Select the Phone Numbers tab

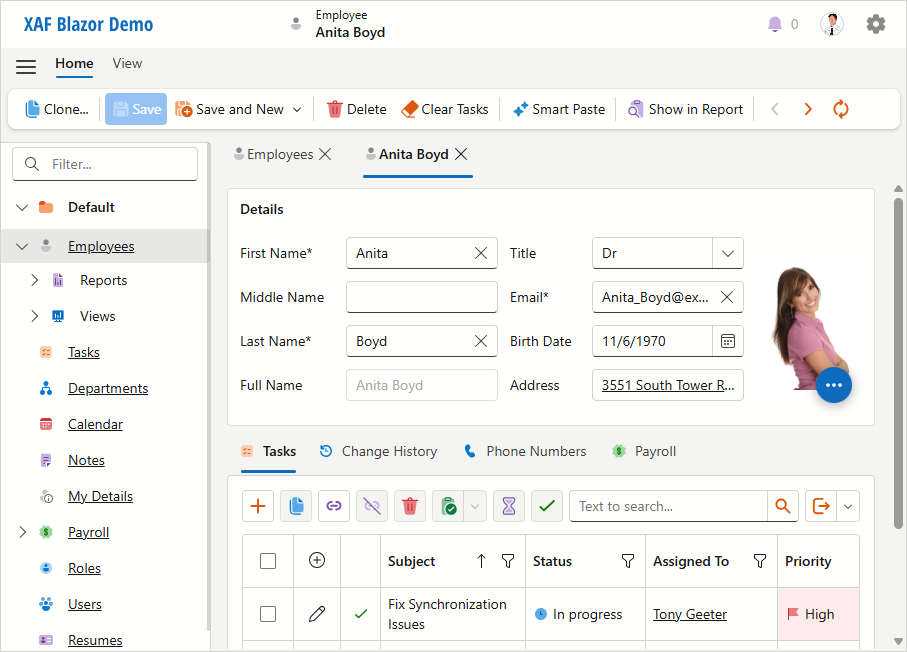[525, 451]
